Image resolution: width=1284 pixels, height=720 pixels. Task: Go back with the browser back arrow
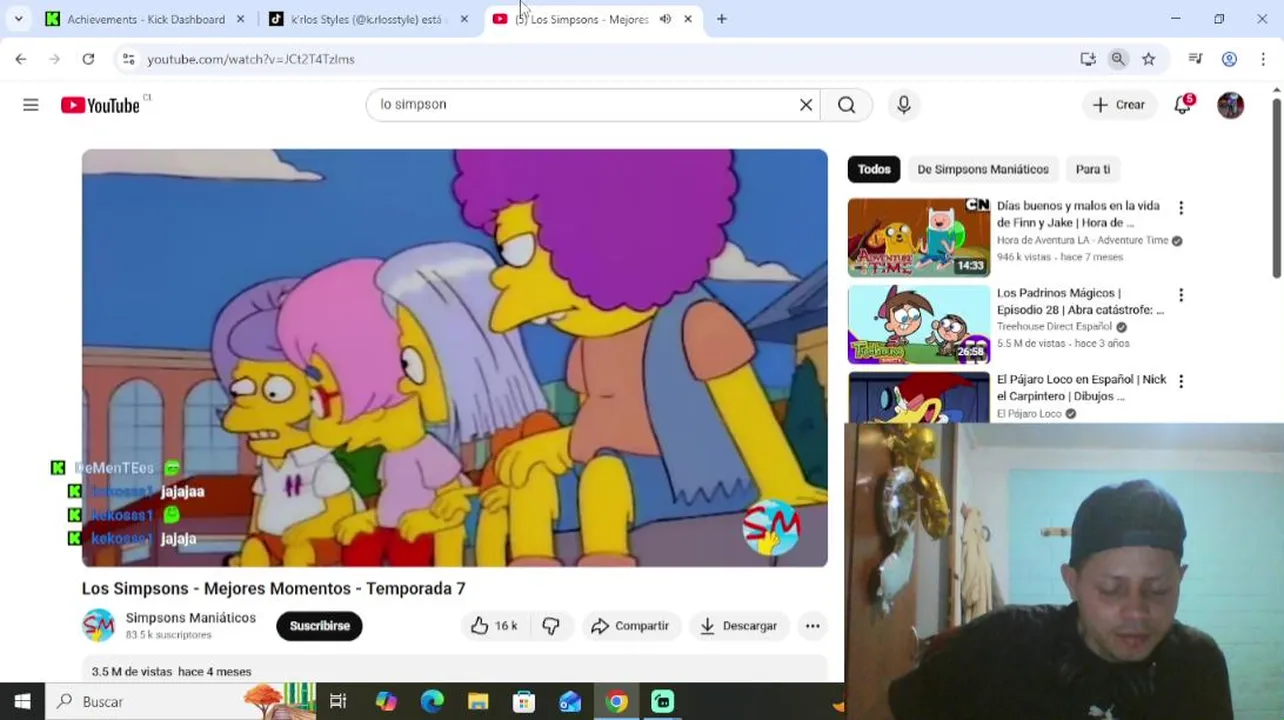click(x=21, y=59)
